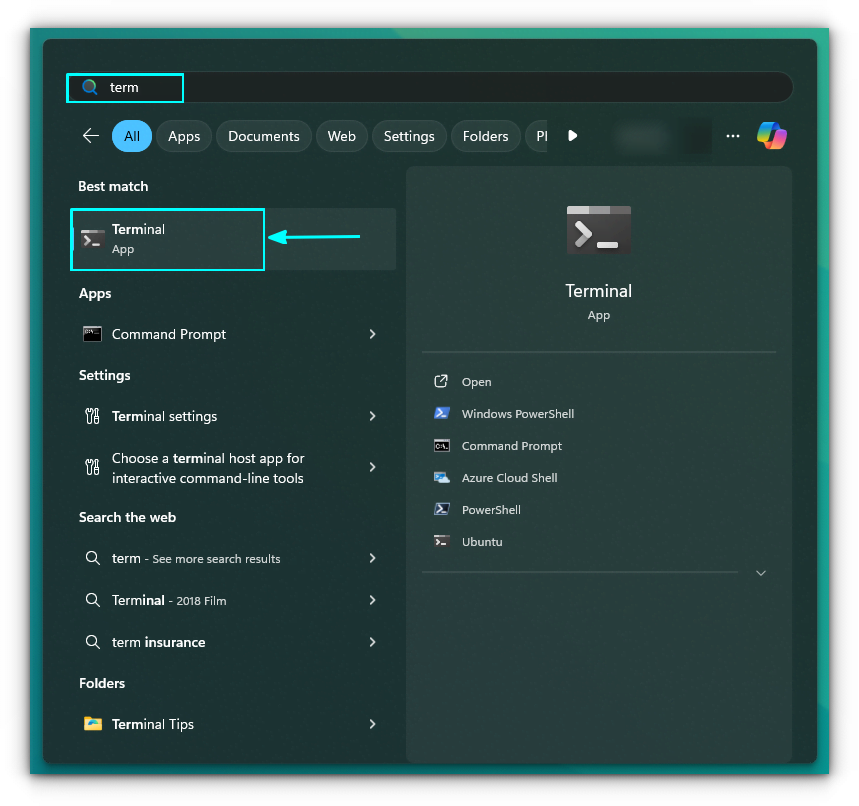
Task: Click the Windows PowerShell icon
Action: 442,413
